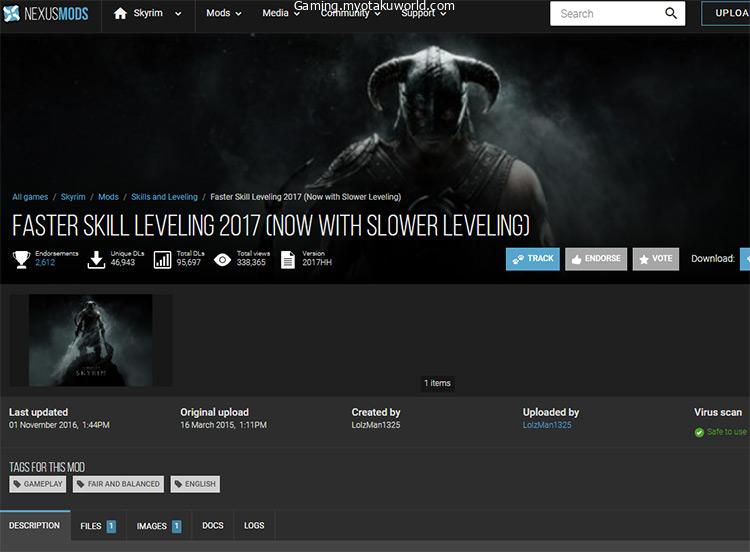Image resolution: width=750 pixels, height=552 pixels.
Task: Switch to the IMAGES tab
Action: click(158, 526)
